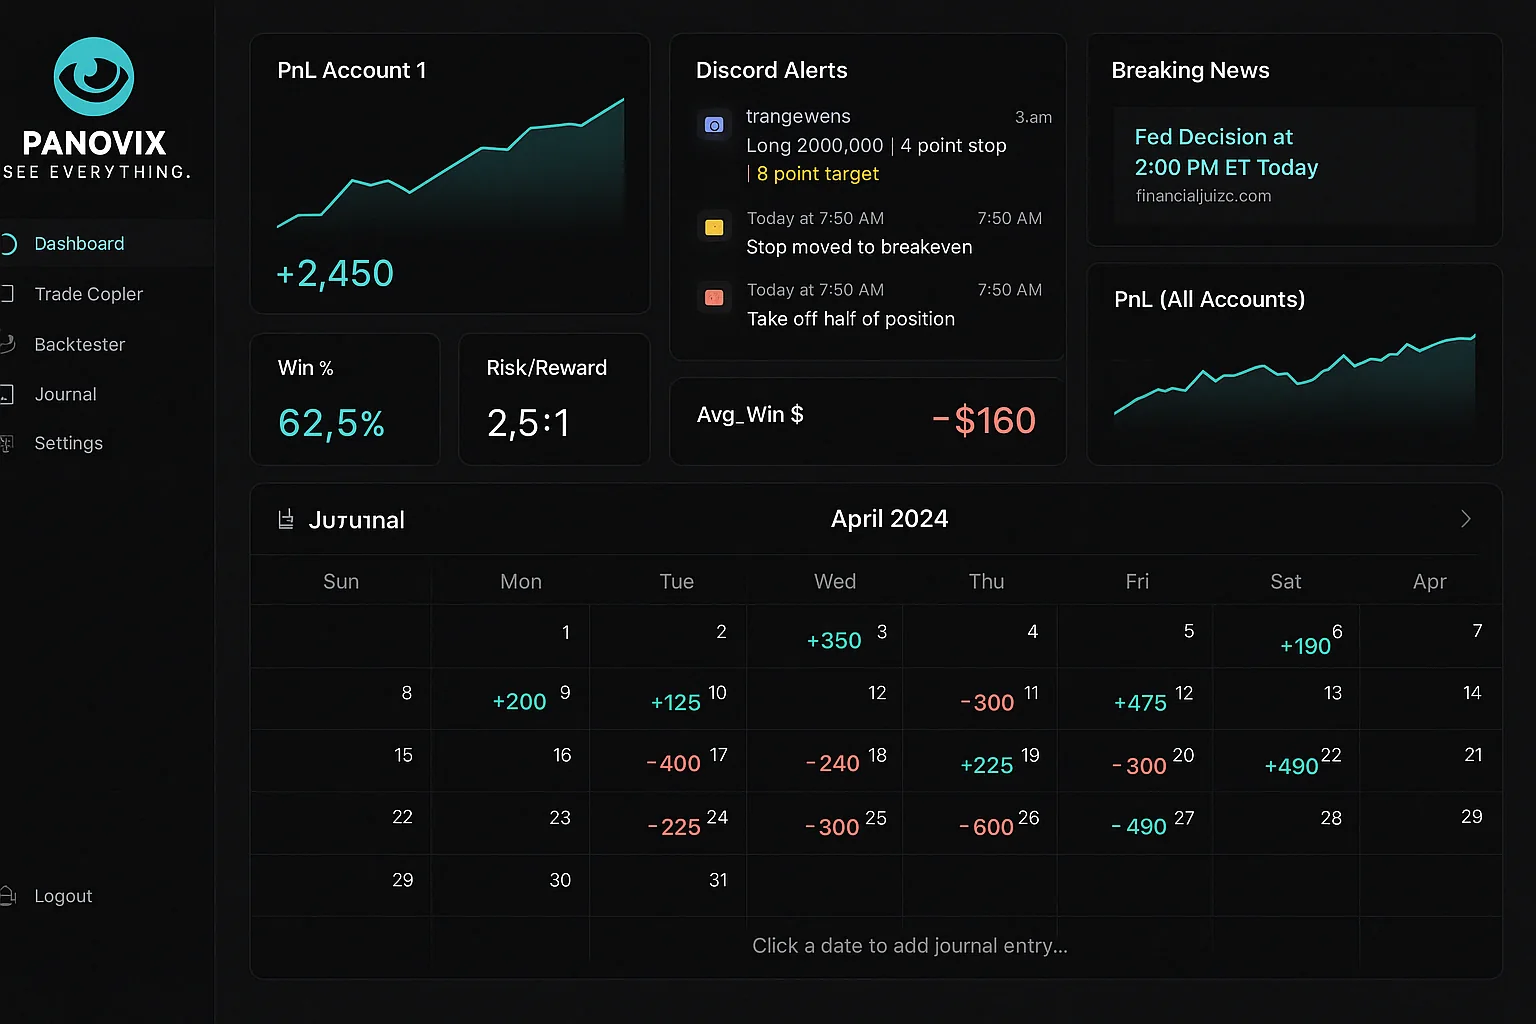Click the blue trangewens alert avatar icon
Image resolution: width=1536 pixels, height=1024 pixels.
tap(714, 124)
